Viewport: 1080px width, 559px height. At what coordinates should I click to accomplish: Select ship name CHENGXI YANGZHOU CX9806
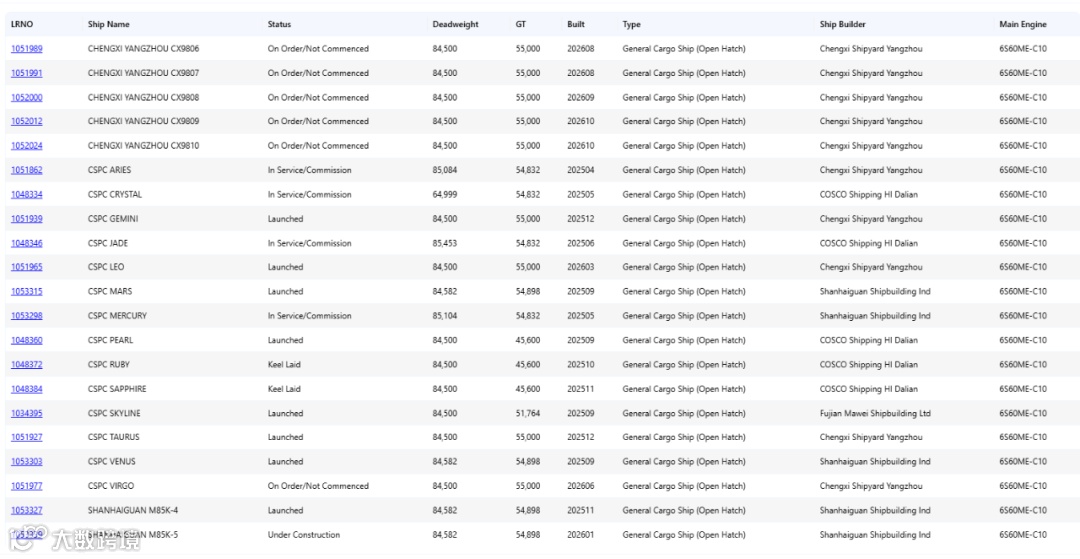tap(144, 49)
